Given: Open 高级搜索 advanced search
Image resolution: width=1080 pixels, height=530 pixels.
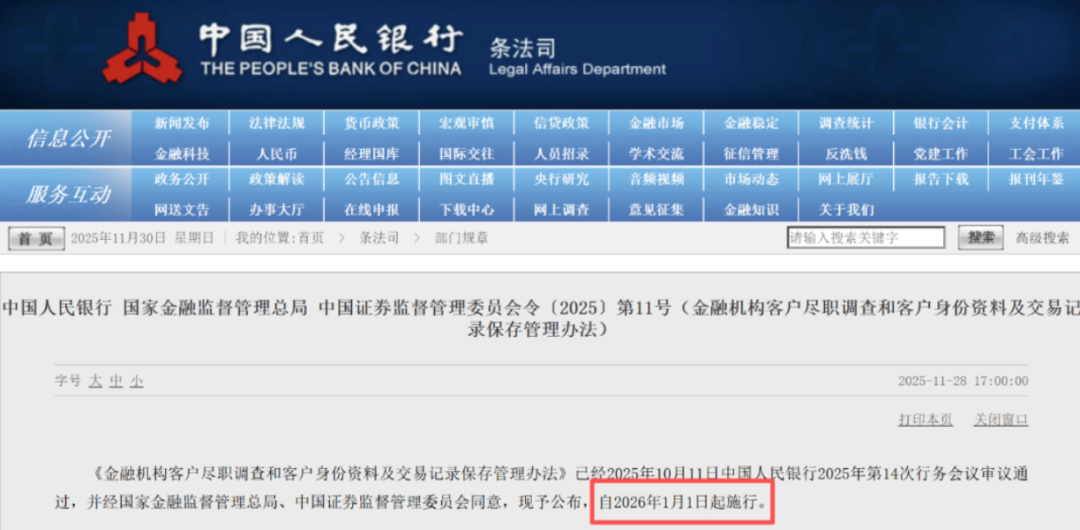Looking at the screenshot, I should coord(1042,238).
